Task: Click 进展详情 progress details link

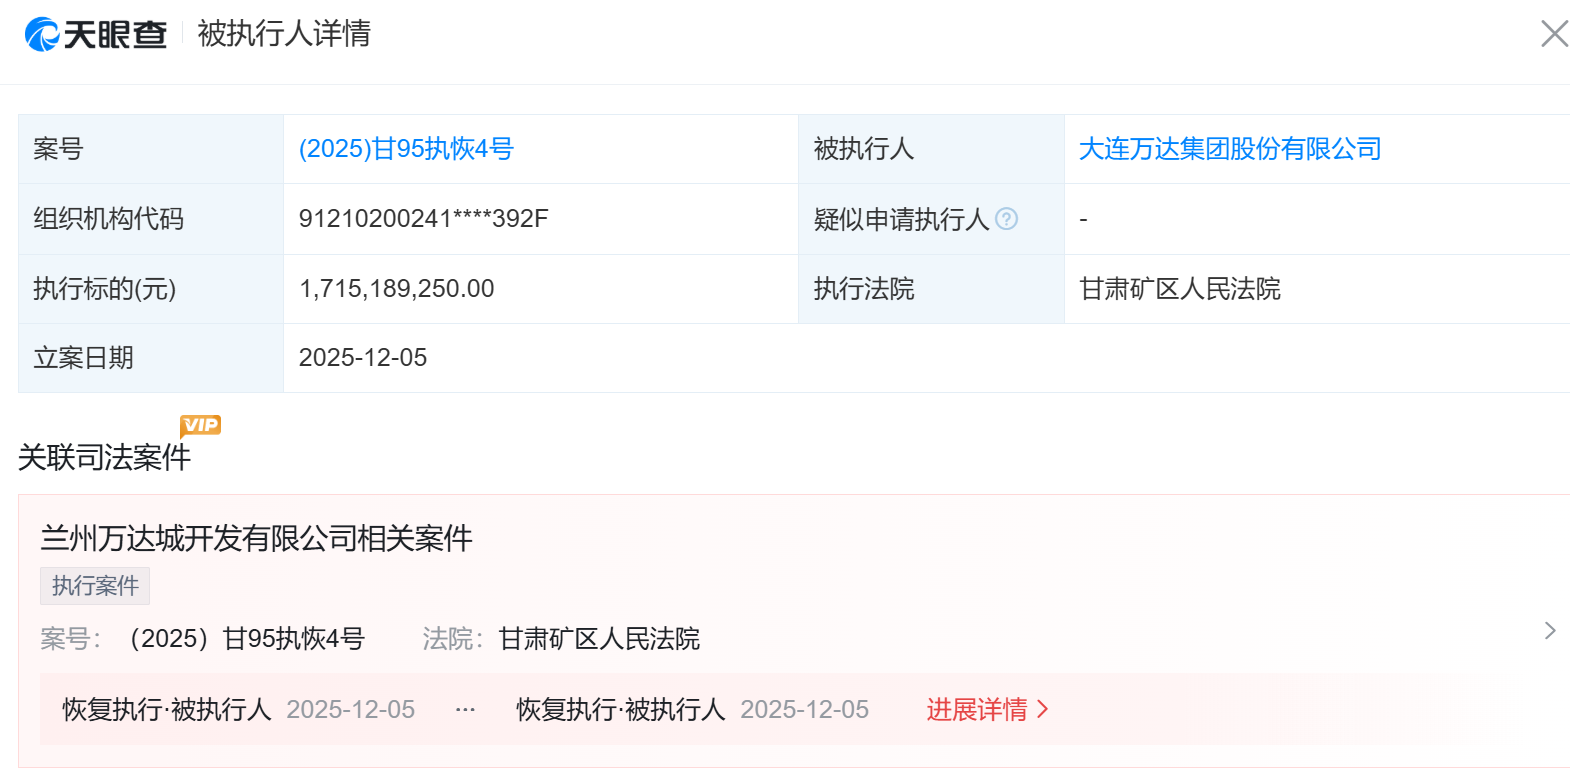Action: tap(988, 710)
